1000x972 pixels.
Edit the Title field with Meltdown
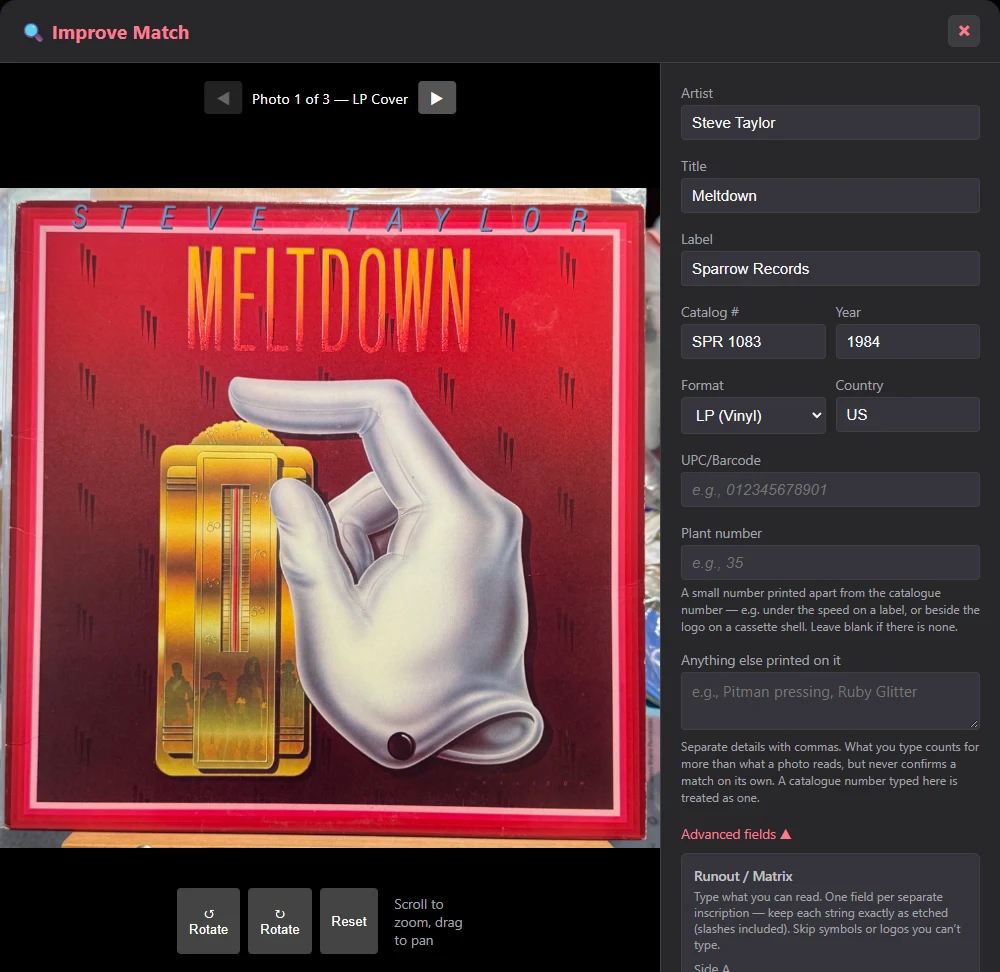click(830, 196)
